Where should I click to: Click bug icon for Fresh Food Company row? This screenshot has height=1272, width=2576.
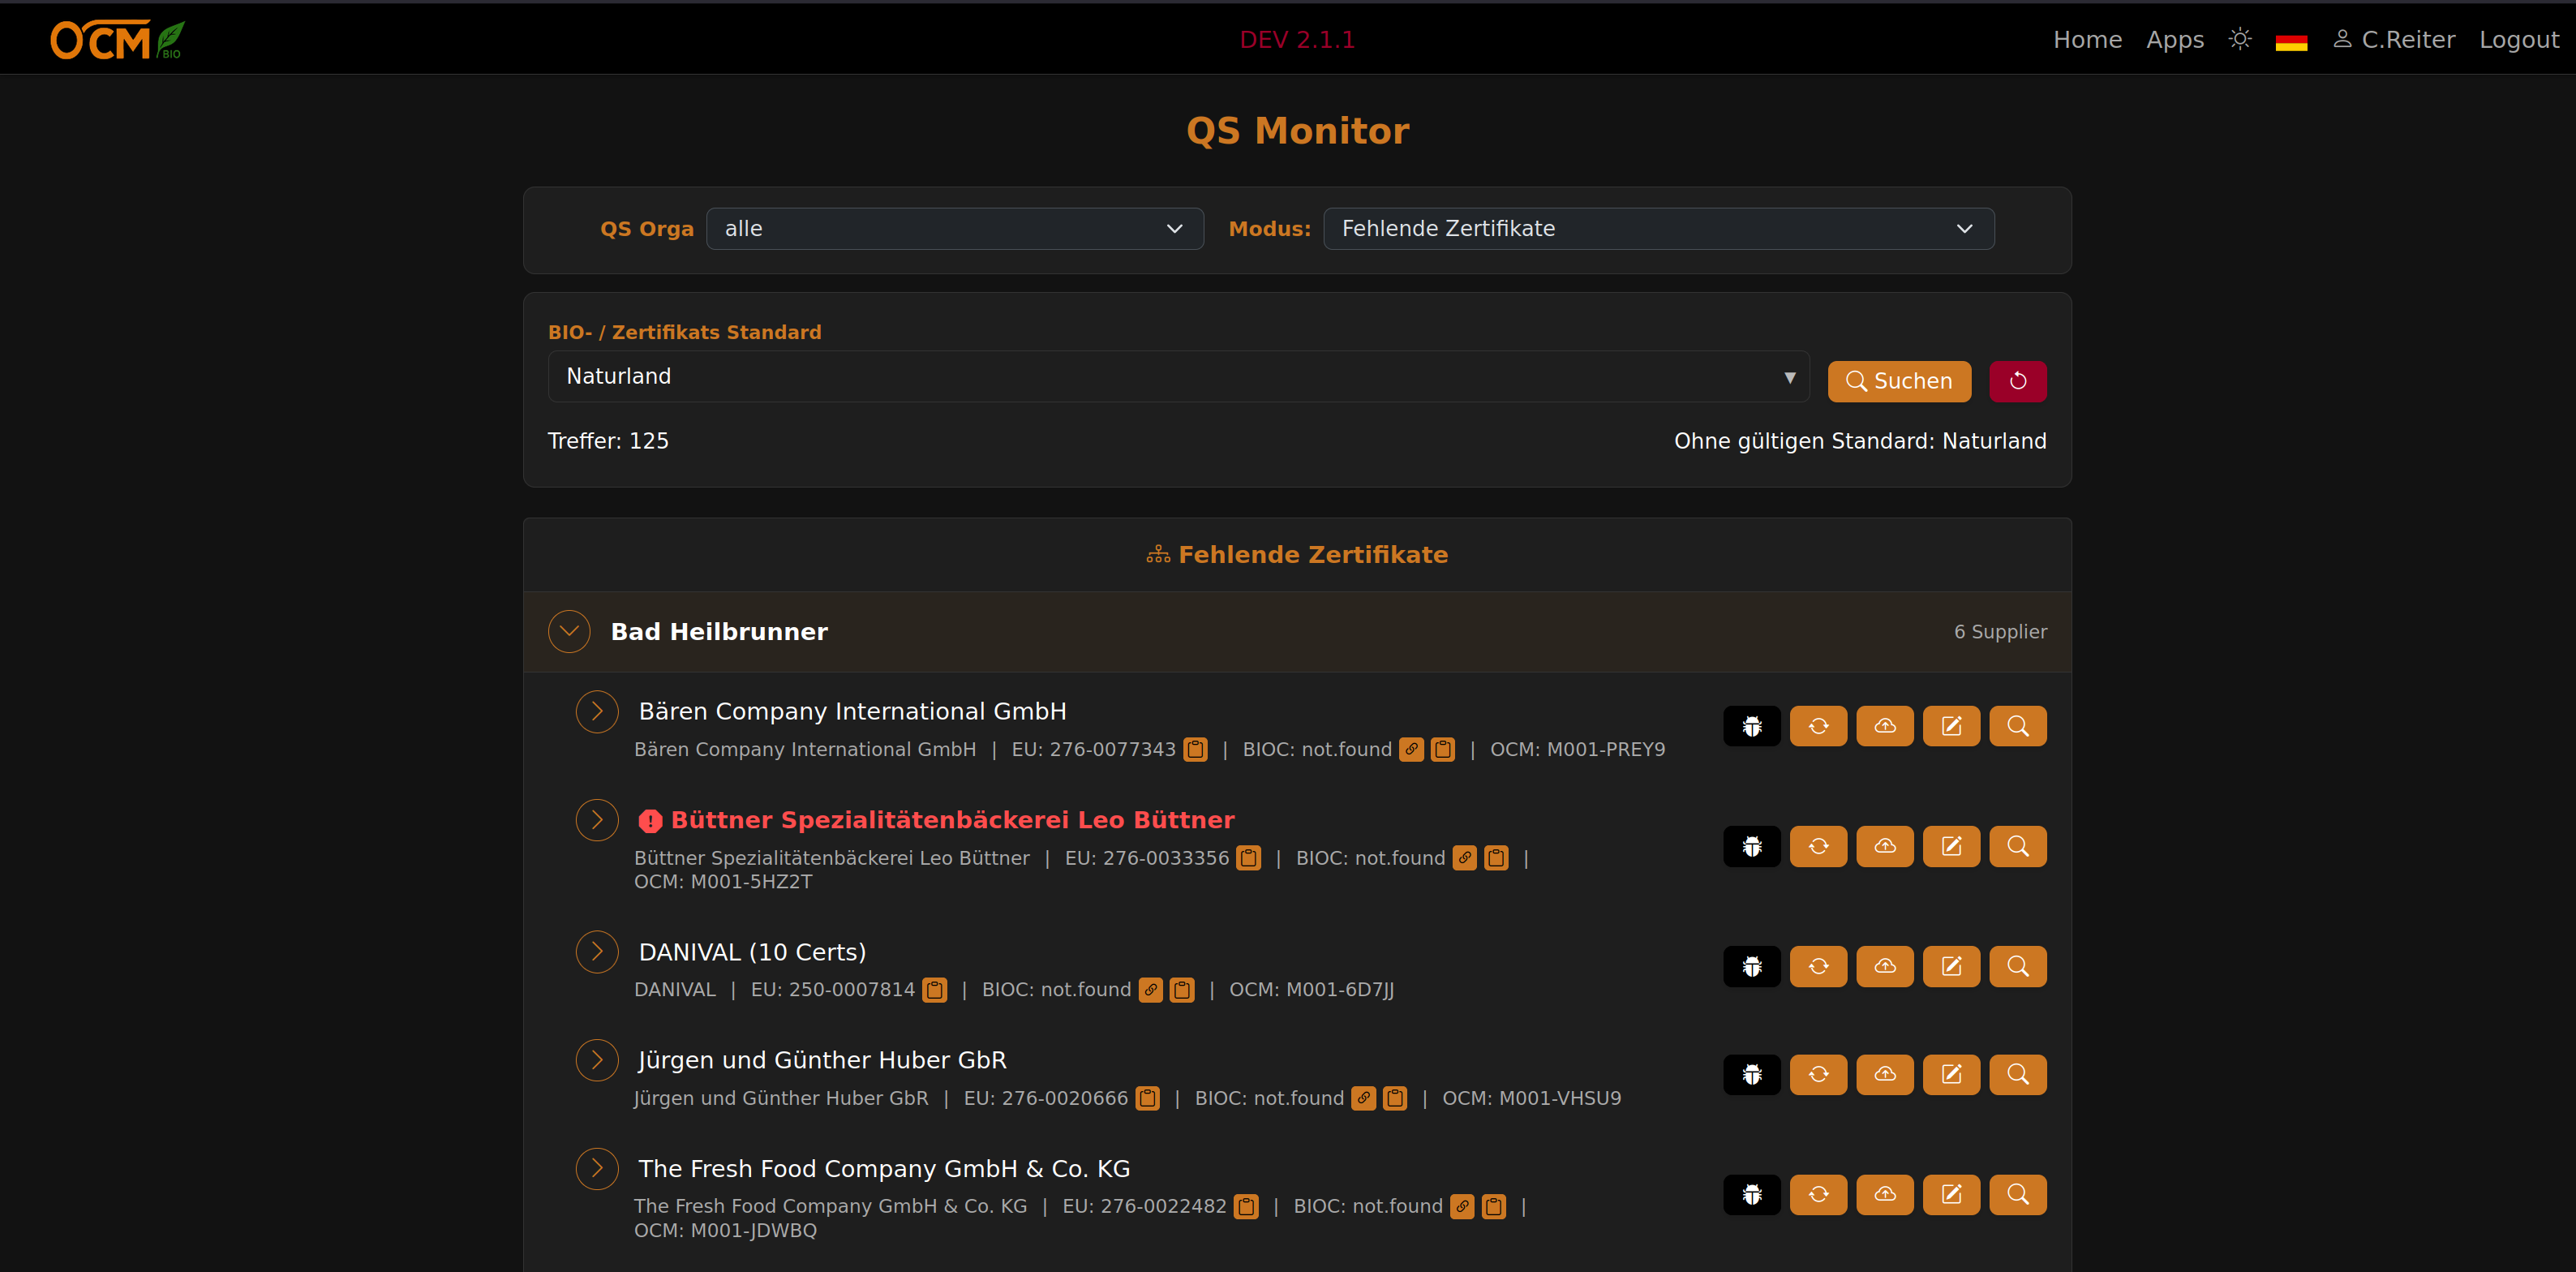pos(1751,1195)
